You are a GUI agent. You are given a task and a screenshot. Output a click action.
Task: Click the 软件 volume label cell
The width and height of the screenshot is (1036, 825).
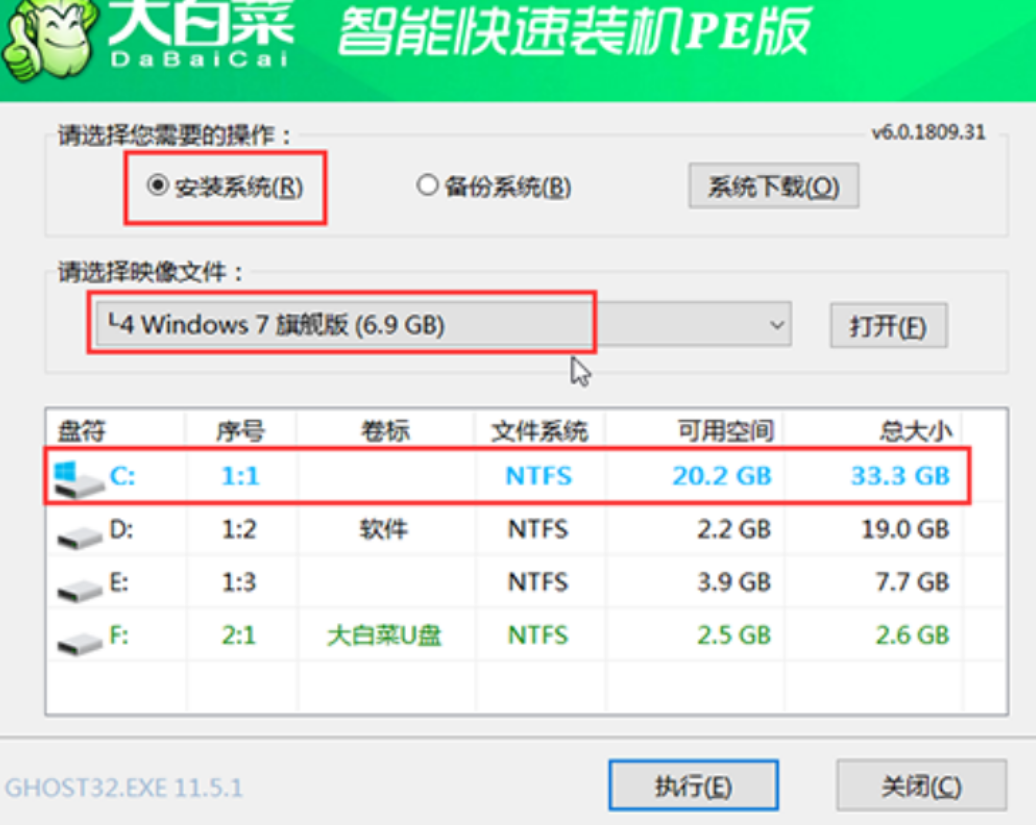click(384, 529)
